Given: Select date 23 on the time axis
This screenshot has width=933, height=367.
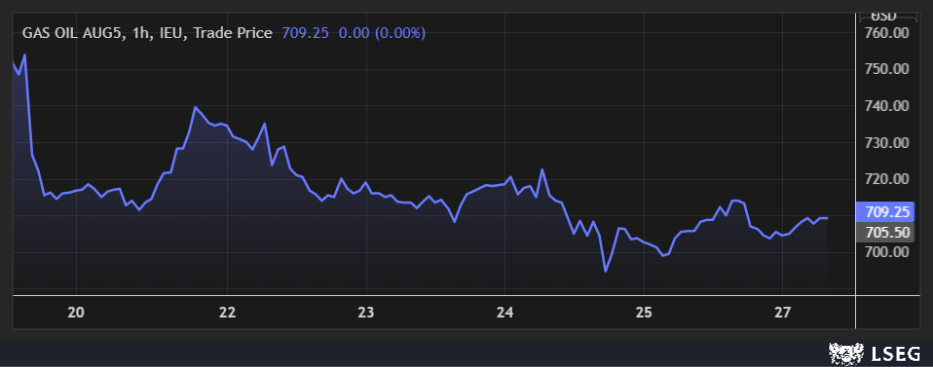Looking at the screenshot, I should pyautogui.click(x=367, y=313).
